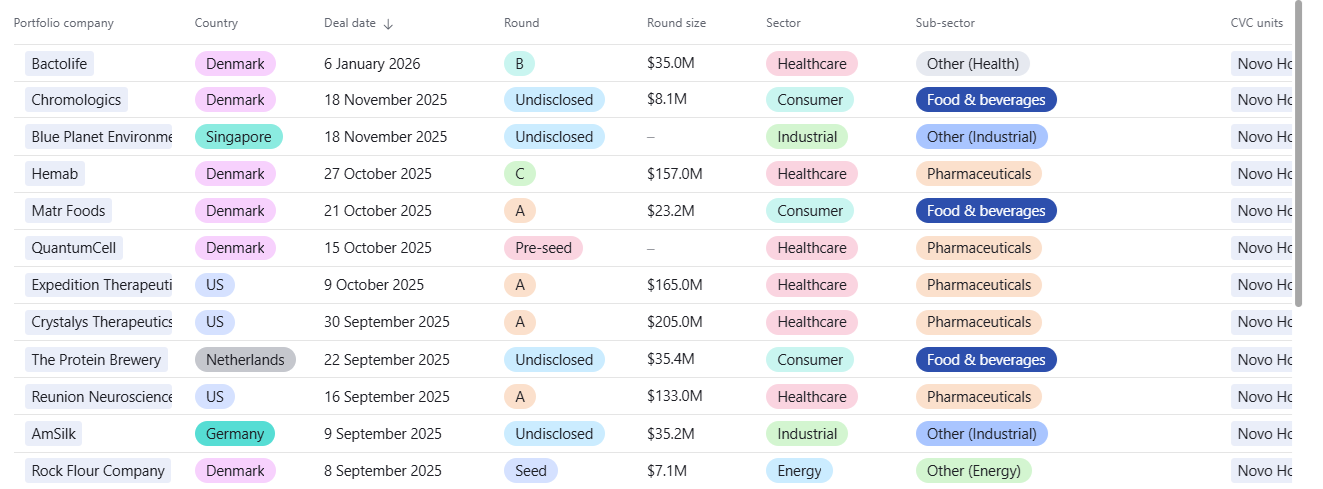Click the Pre-seed round badge
The width and height of the screenshot is (1323, 489).
pyautogui.click(x=543, y=248)
